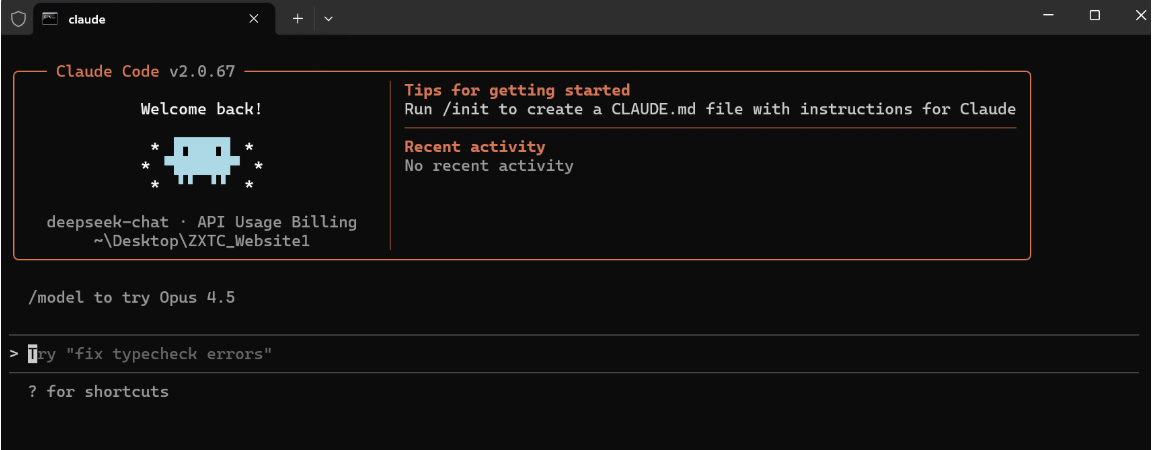Screen dimensions: 1152x450
Task: Click the "/model to try Opus 4.5" hint
Action: 133,297
